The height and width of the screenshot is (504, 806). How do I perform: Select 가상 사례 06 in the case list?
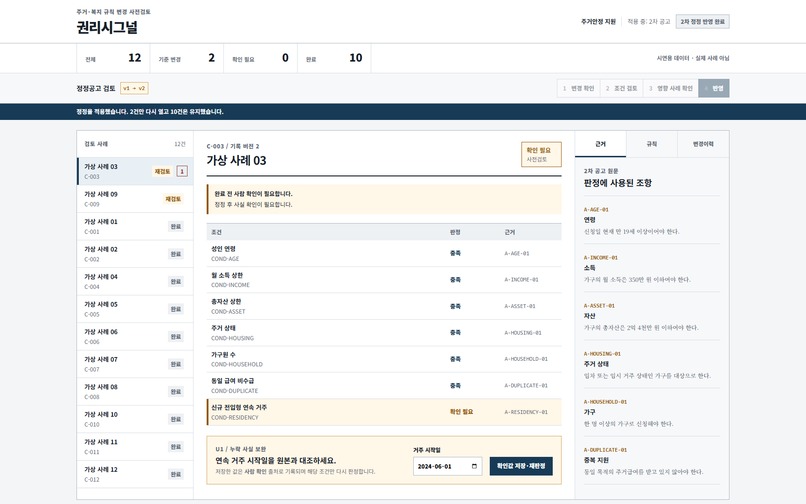pos(135,336)
